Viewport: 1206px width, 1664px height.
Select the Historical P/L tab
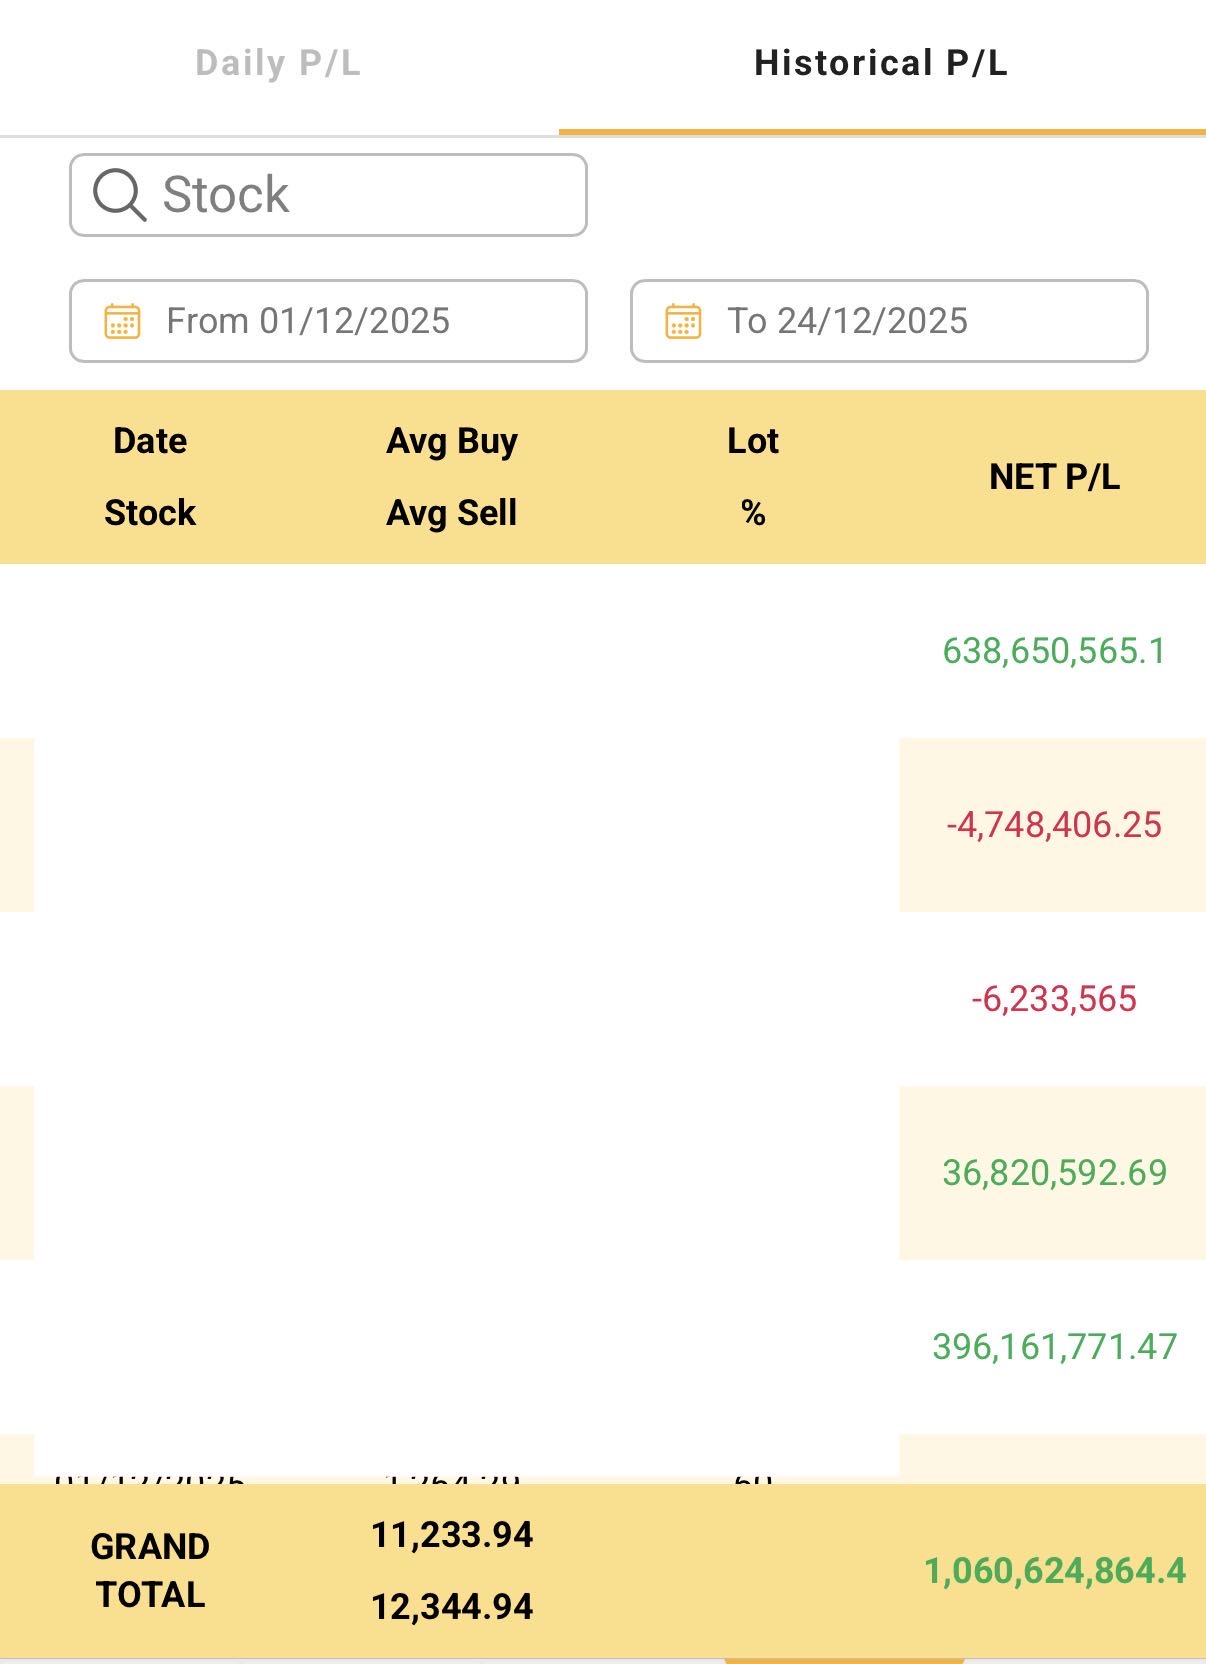(x=881, y=64)
